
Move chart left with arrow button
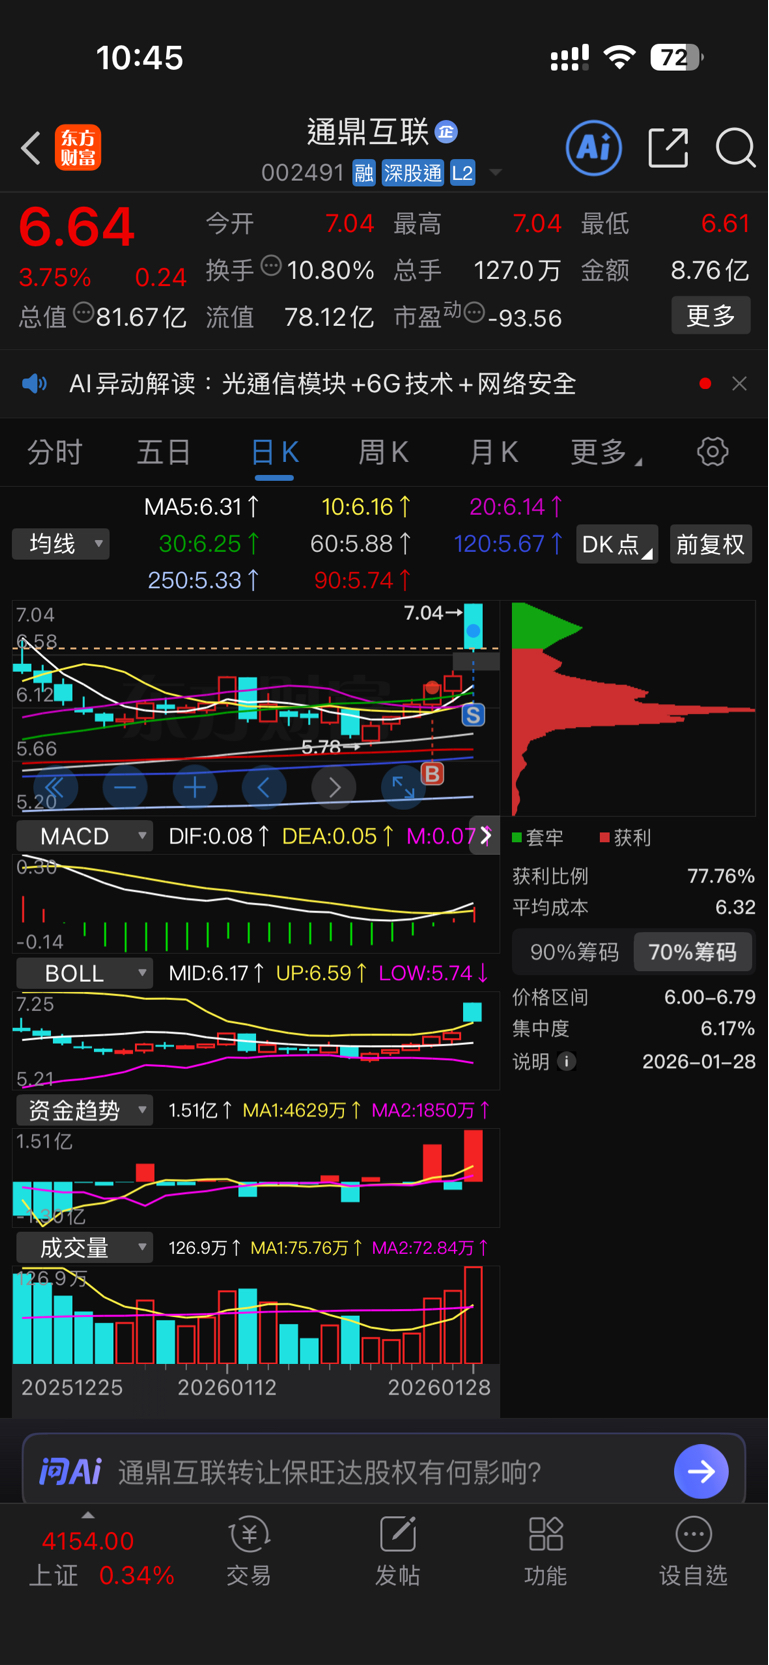point(264,788)
